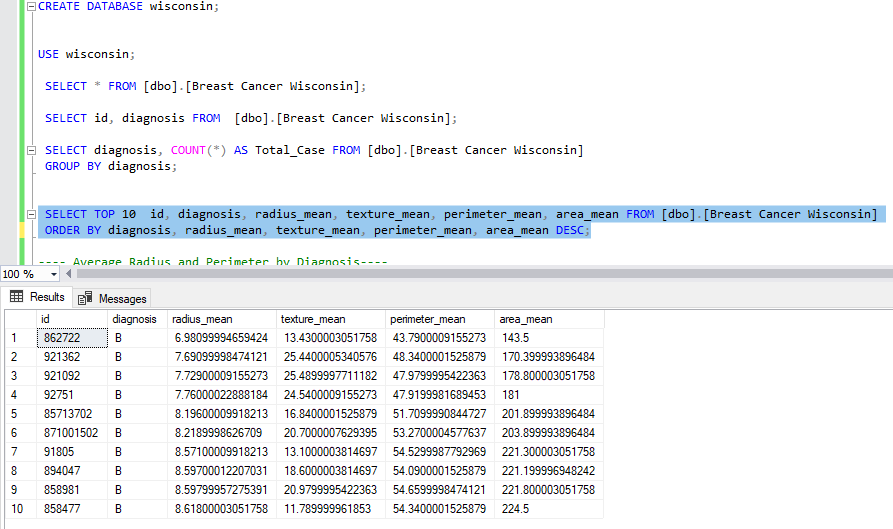Click area_mean value 181
Image resolution: width=893 pixels, height=529 pixels.
click(550, 395)
